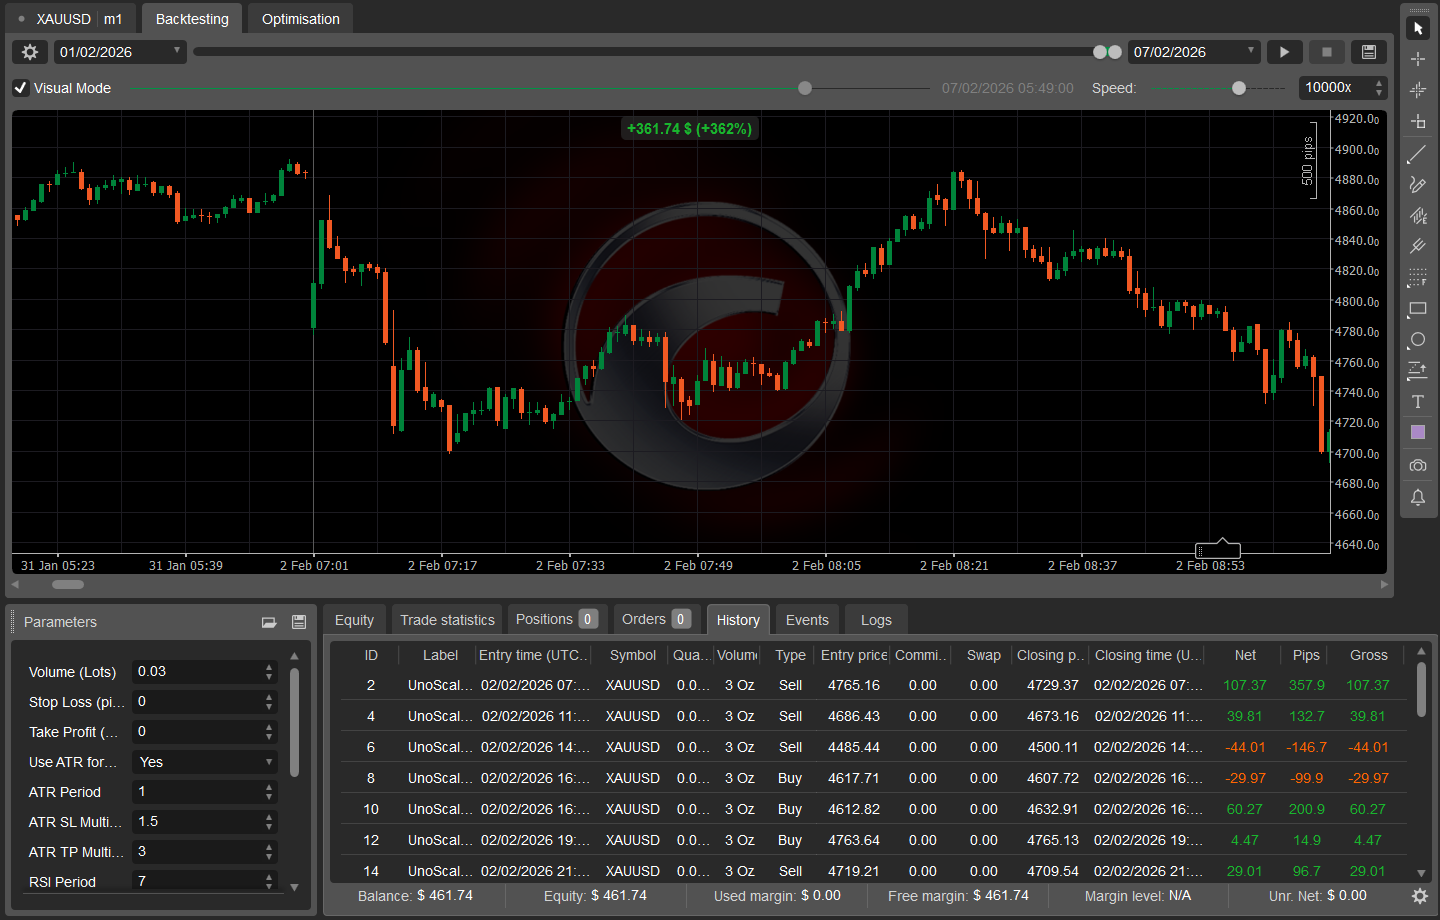The height and width of the screenshot is (920, 1440).
Task: Choose the rectangle drawing tool
Action: (x=1418, y=309)
